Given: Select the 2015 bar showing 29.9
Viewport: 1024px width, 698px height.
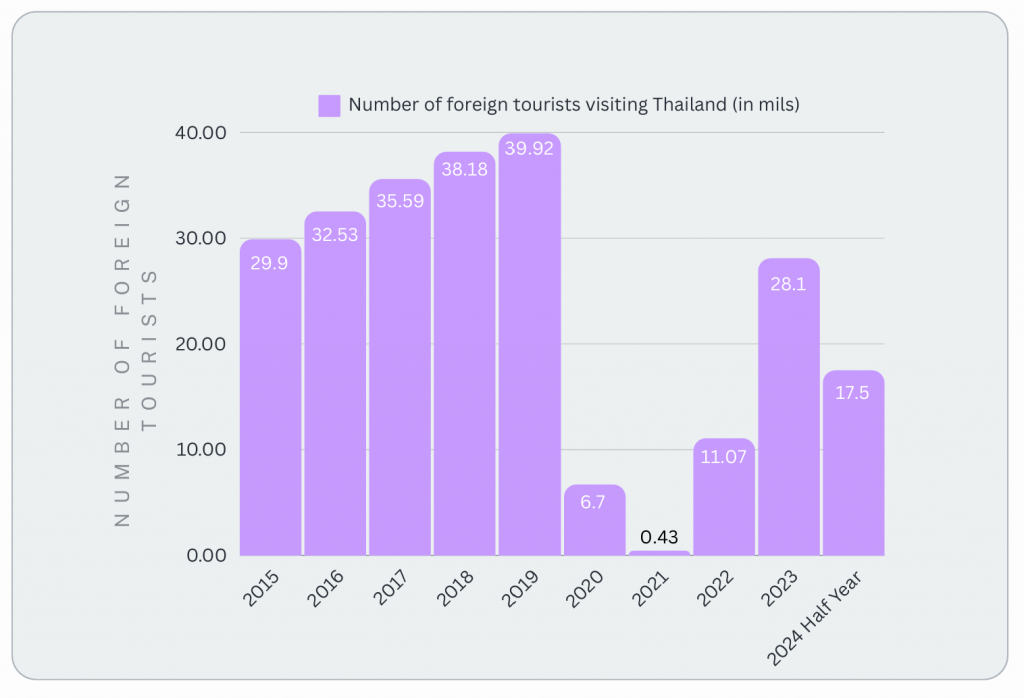Looking at the screenshot, I should (270, 400).
